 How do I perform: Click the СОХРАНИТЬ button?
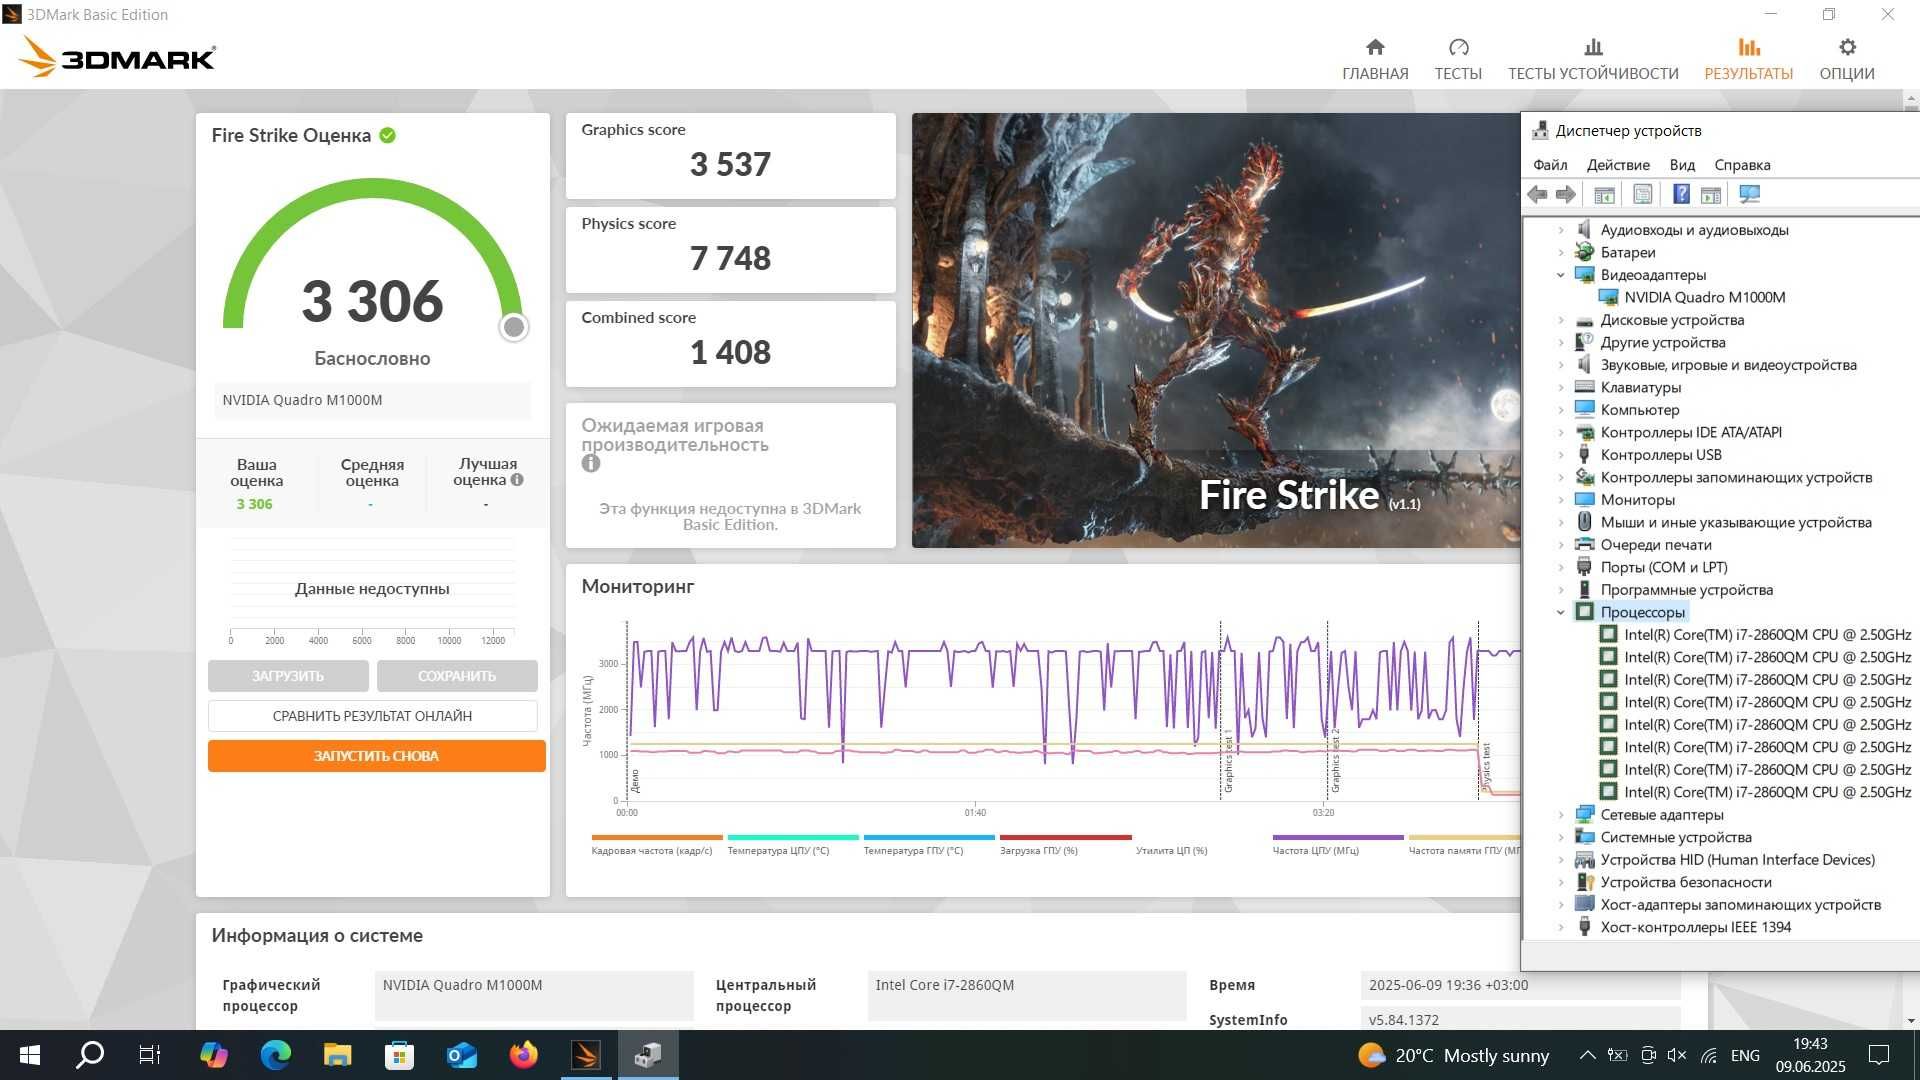(x=457, y=676)
